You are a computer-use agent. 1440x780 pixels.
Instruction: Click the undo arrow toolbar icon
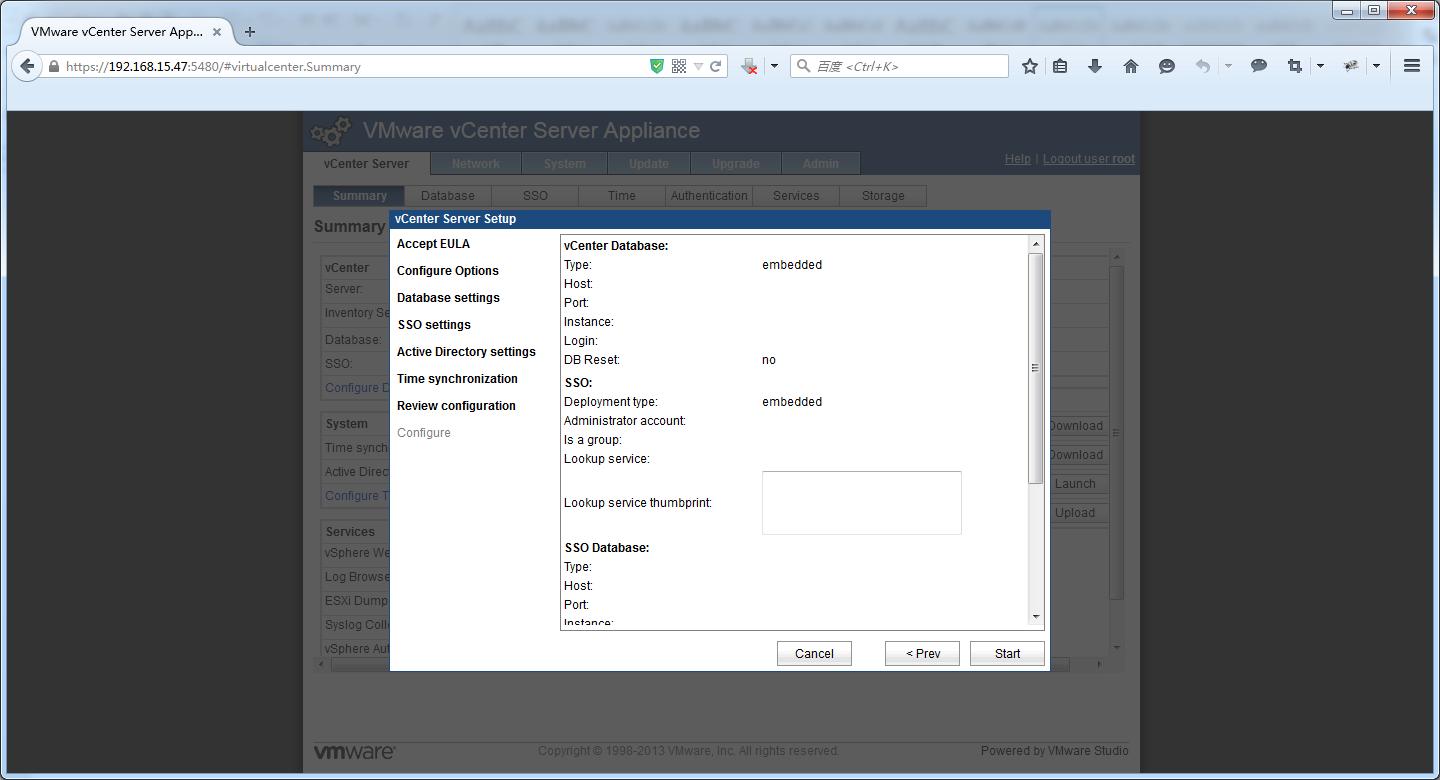[1203, 66]
